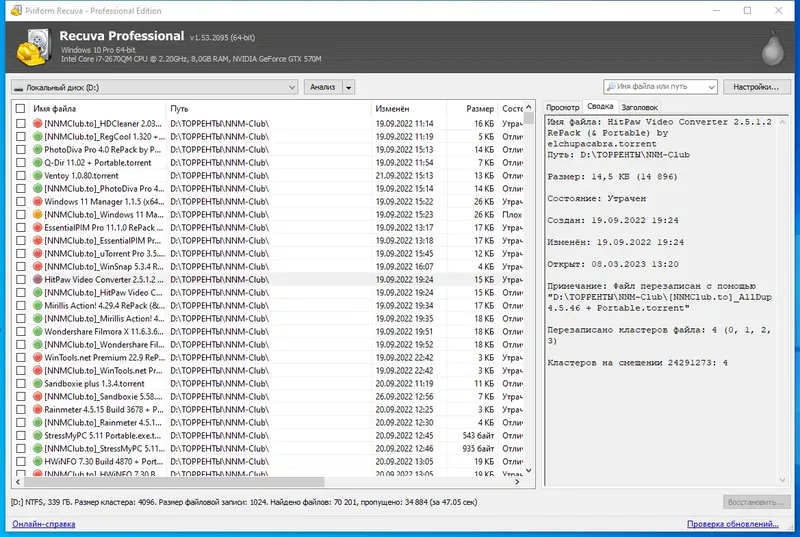Click the green status dot of Wondershare Filmora X 11.6.3.6
Screen dimensions: 800x537
point(37,331)
